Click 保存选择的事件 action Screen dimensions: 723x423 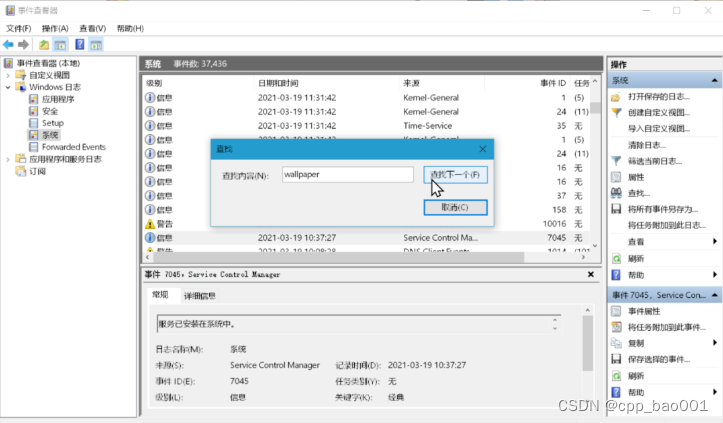pos(658,359)
